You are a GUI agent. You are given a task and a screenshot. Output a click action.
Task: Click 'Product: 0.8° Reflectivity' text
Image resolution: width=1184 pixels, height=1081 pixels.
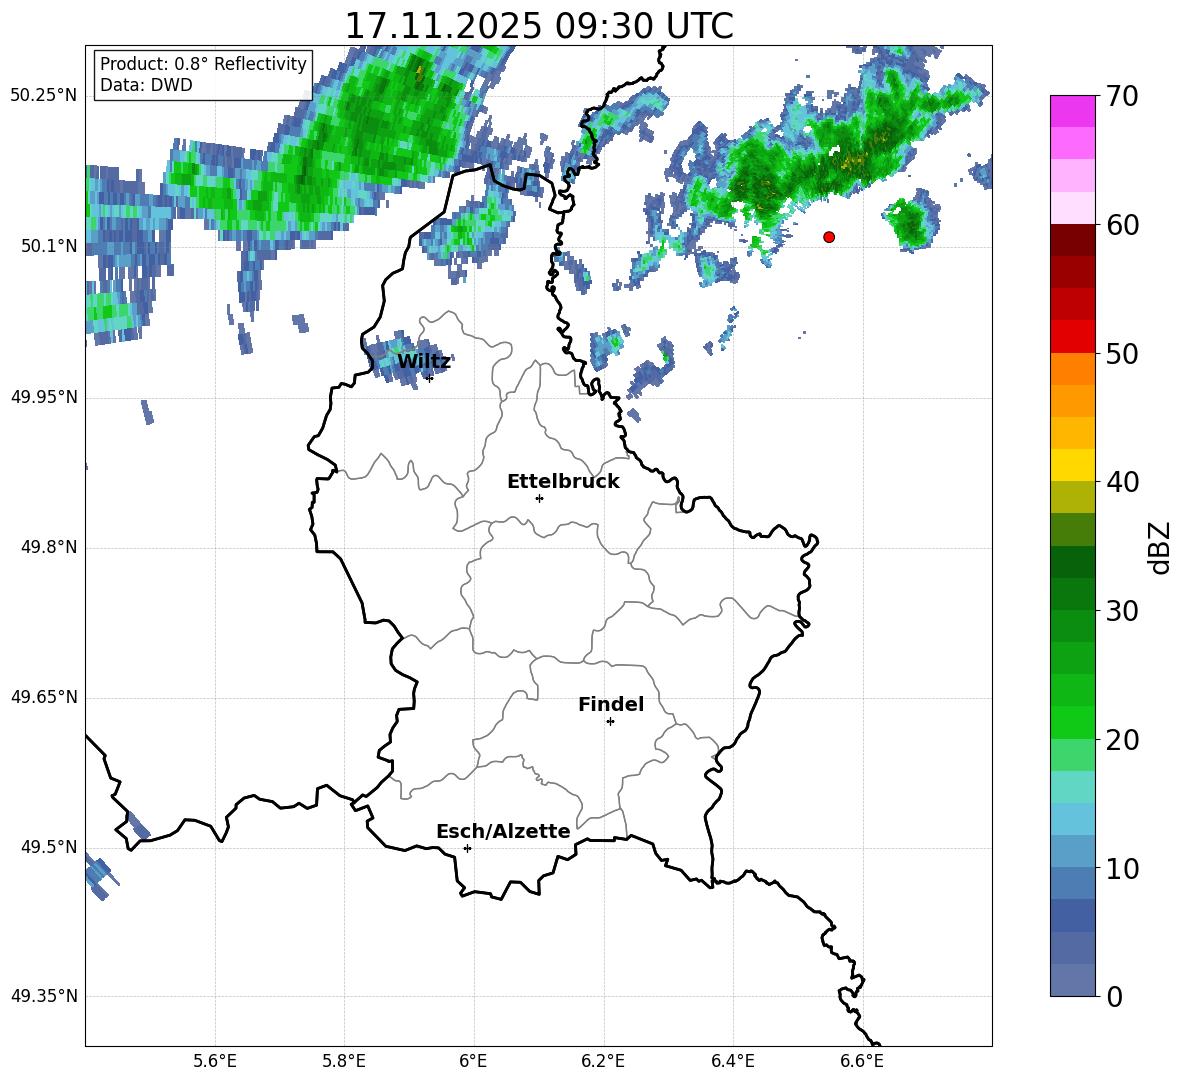click(203, 63)
